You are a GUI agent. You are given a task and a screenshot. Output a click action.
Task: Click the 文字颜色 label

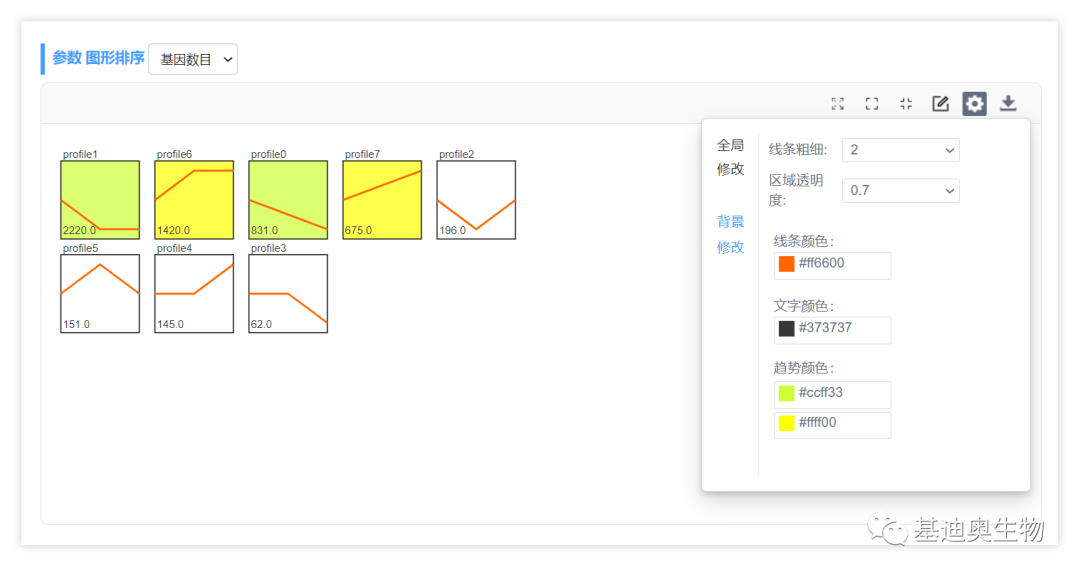pos(803,306)
